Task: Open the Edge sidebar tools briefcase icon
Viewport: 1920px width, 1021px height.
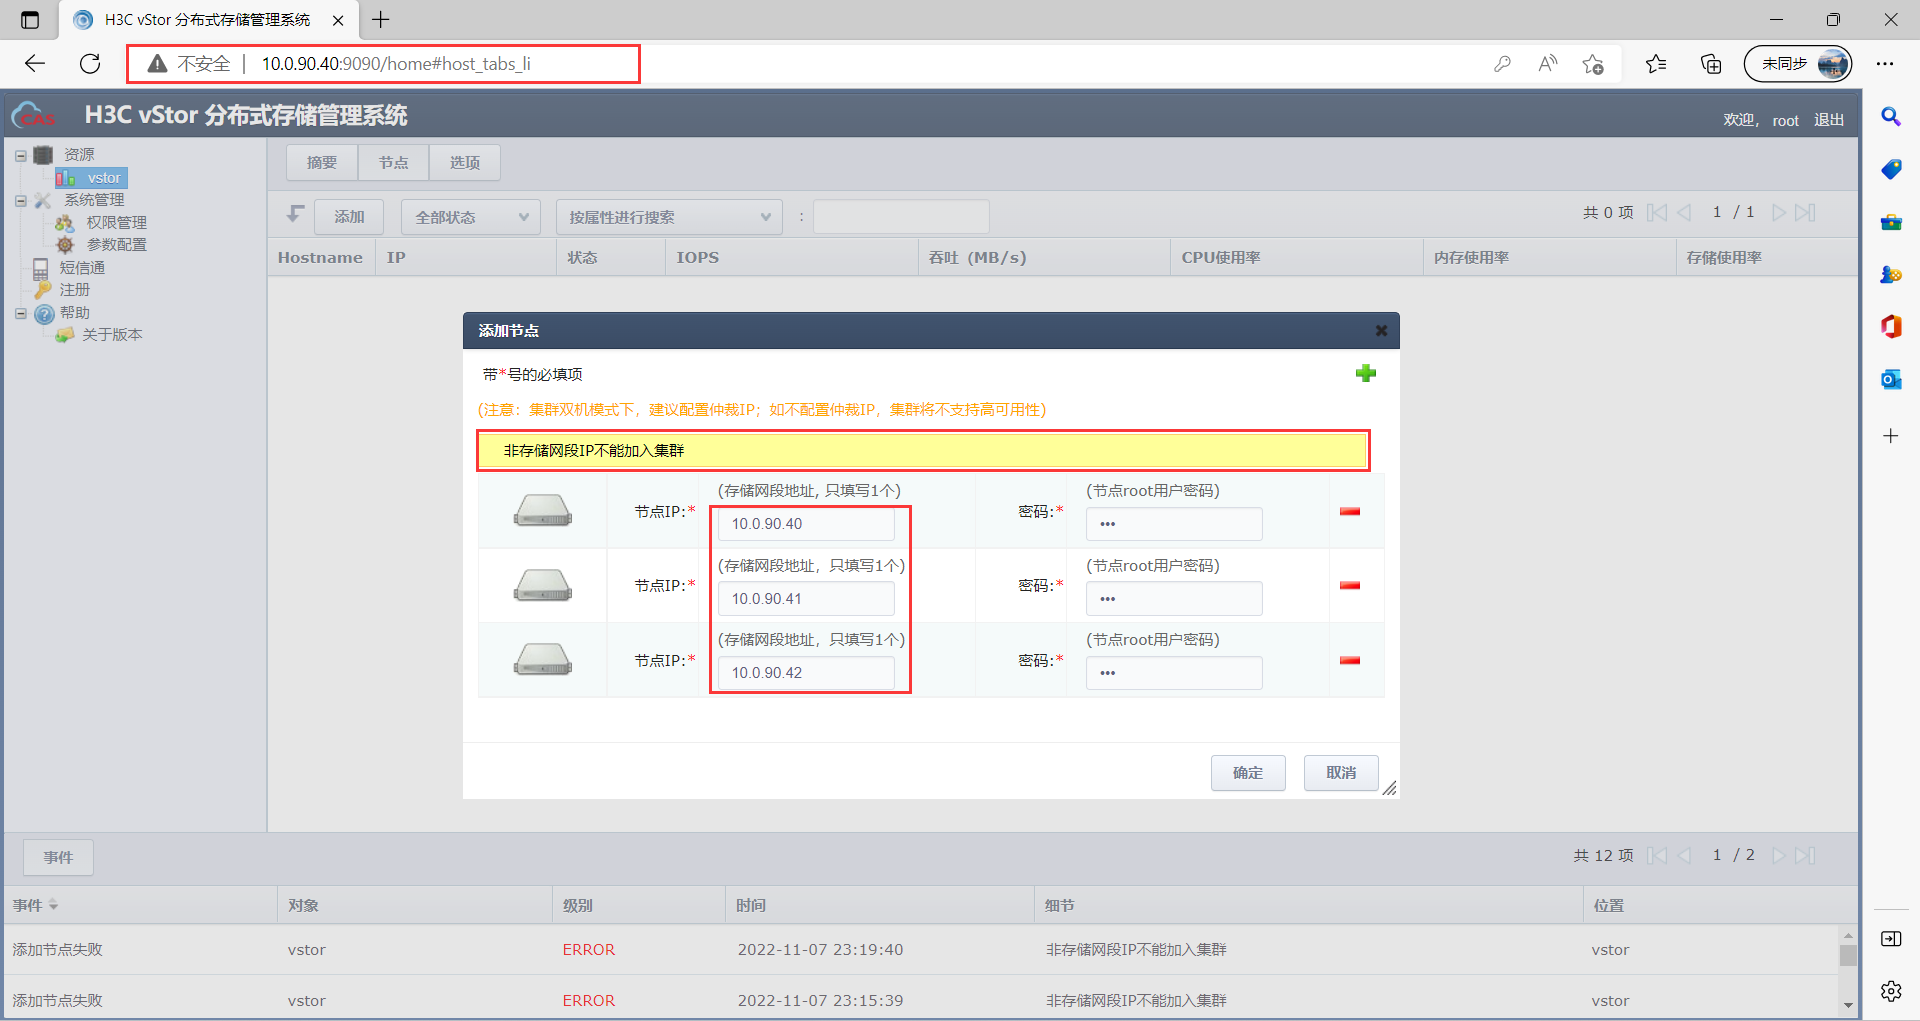Action: 1891,222
